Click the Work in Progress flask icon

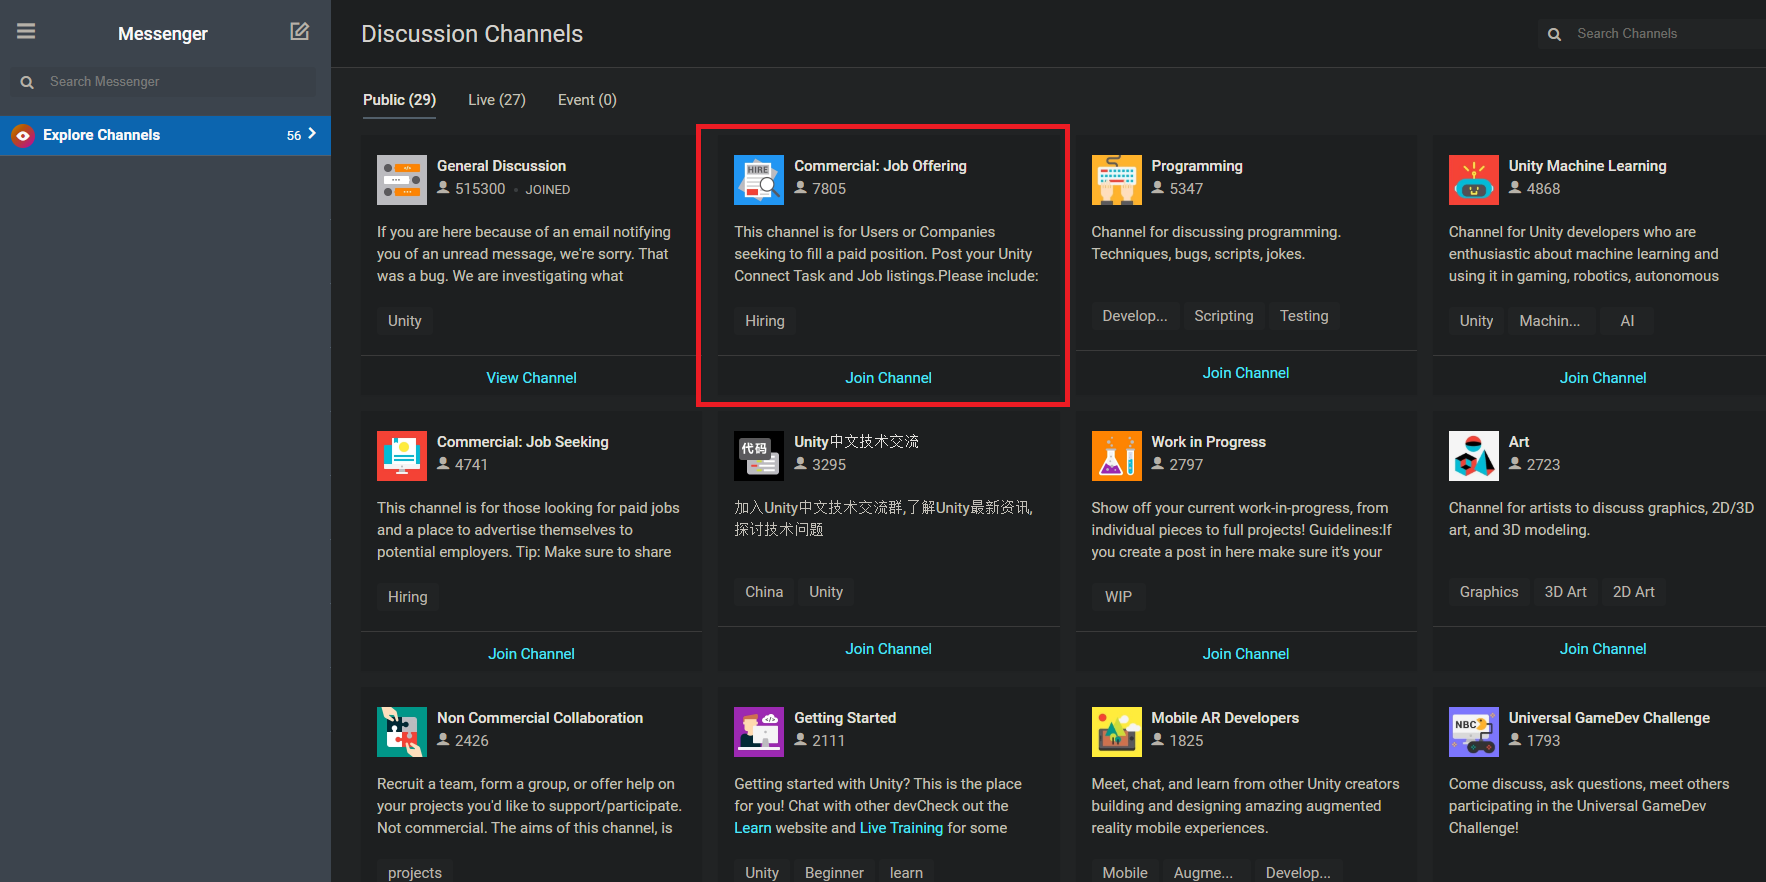click(1116, 456)
